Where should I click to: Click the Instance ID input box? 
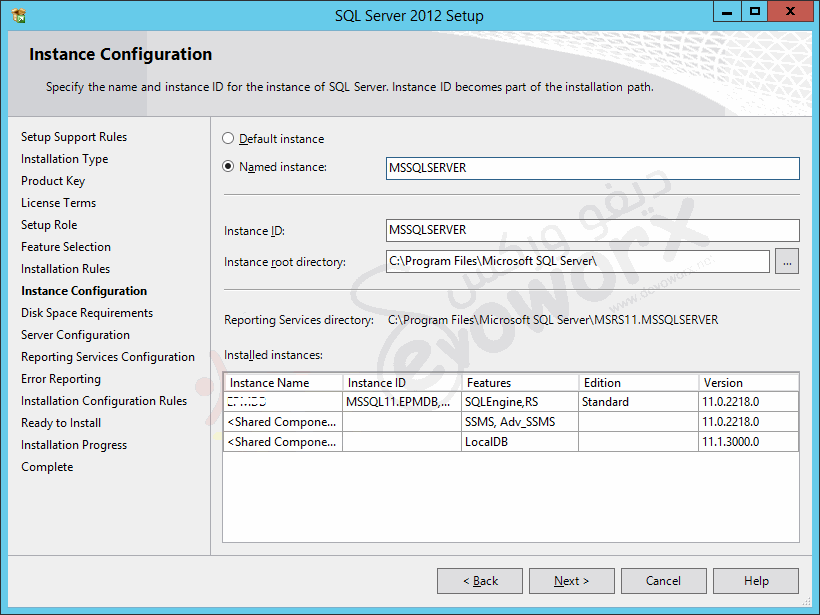pos(592,230)
